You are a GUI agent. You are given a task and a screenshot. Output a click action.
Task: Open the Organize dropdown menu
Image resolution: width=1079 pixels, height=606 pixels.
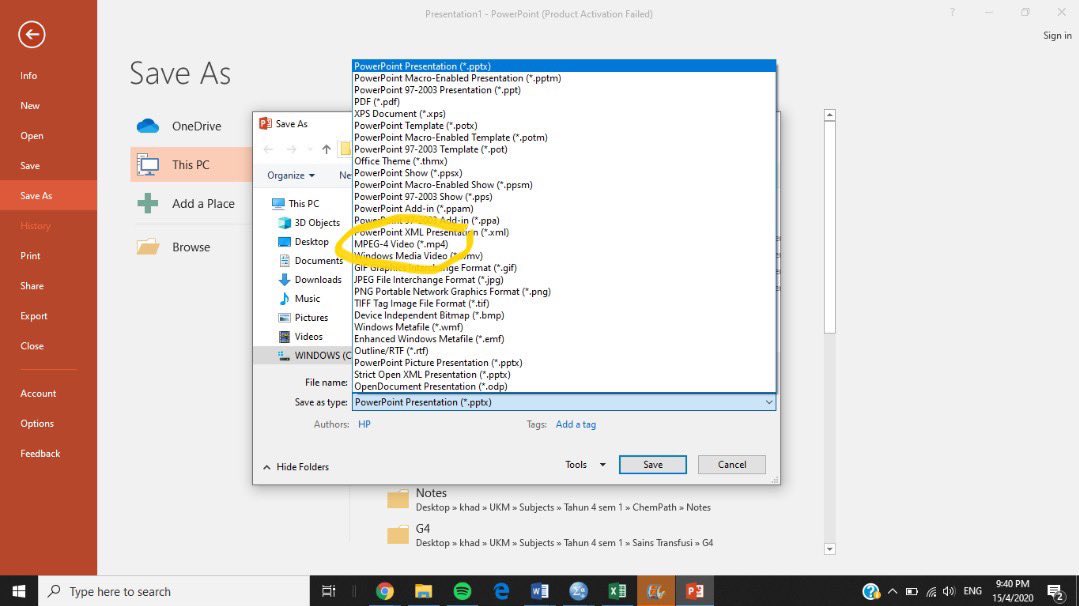(290, 175)
